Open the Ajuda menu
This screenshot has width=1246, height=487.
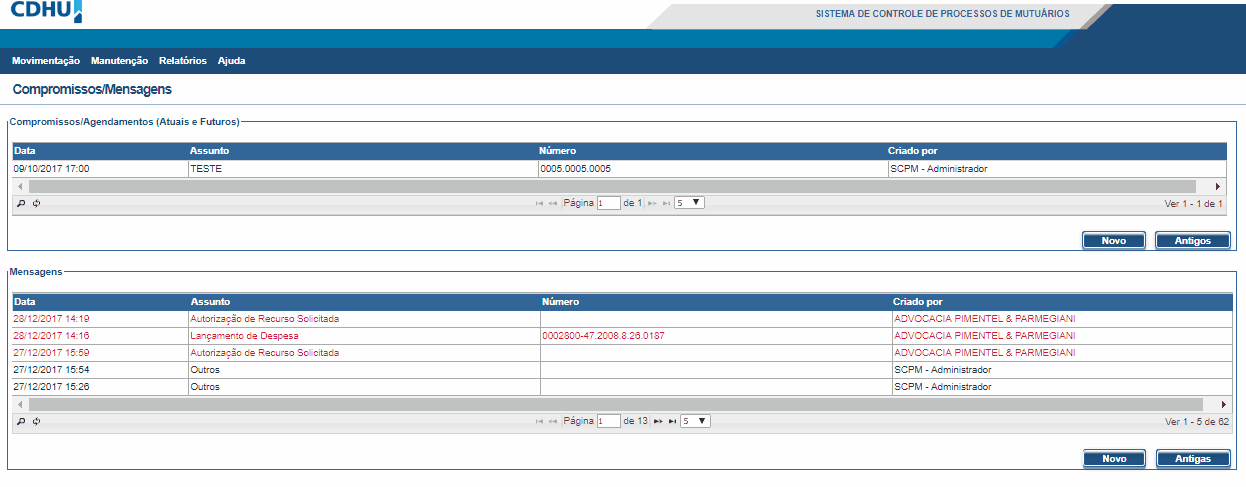(231, 61)
